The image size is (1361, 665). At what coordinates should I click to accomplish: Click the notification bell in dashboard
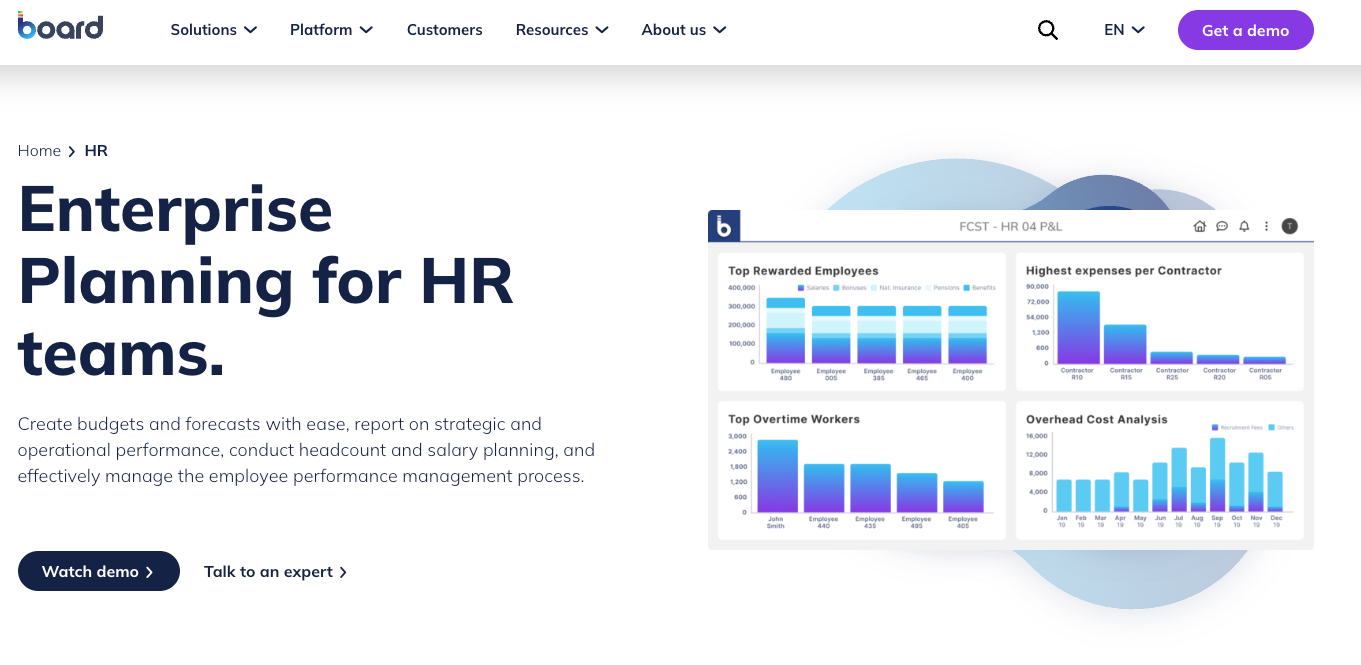point(1244,226)
